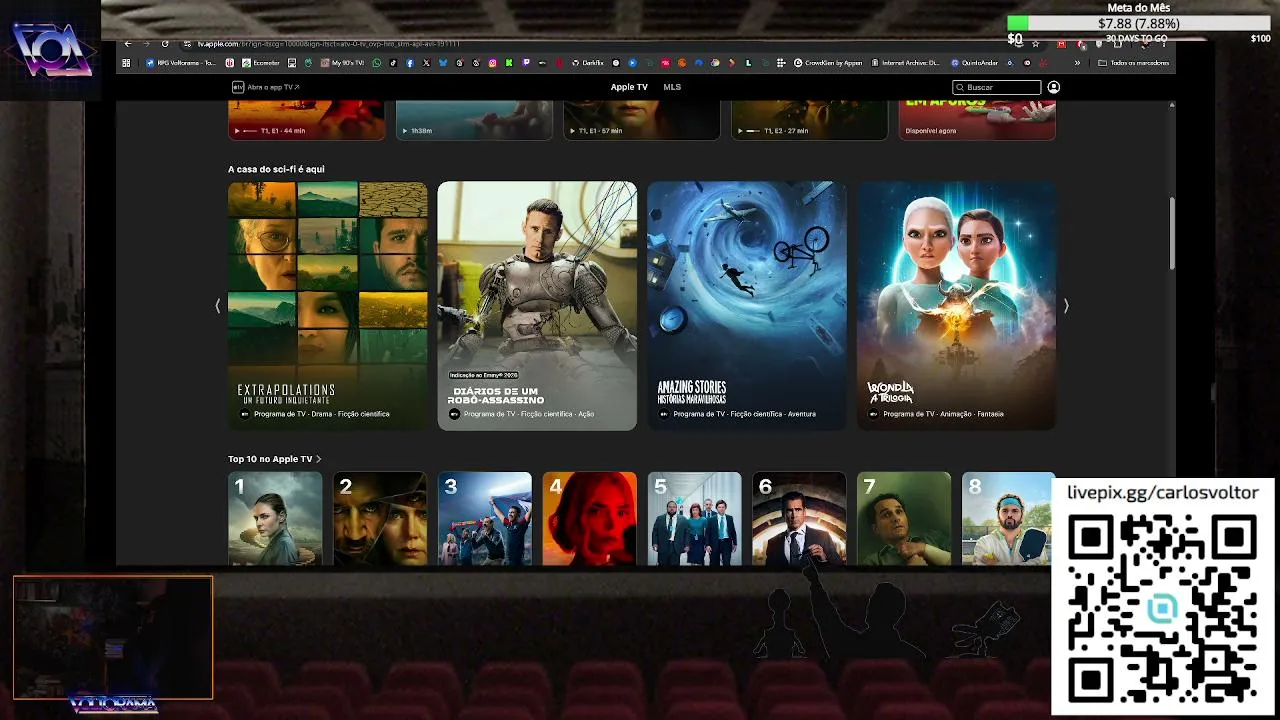Open the Facebook bookmark icon

[x=410, y=63]
